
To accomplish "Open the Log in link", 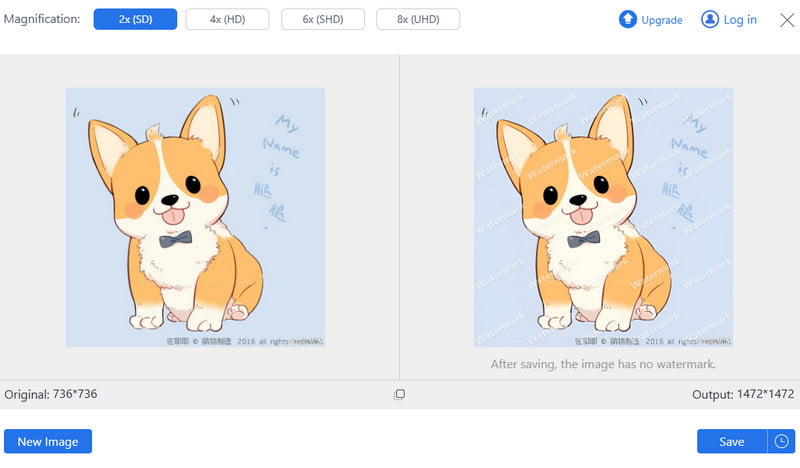I will [x=740, y=20].
